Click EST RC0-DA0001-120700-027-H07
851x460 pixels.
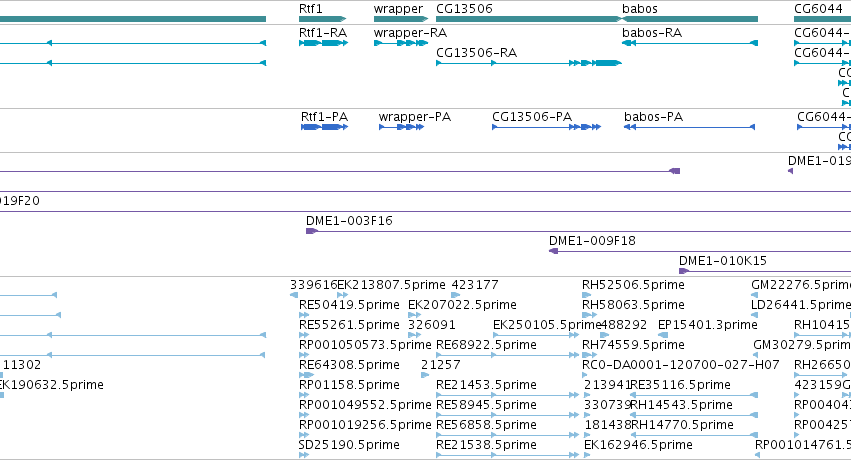point(681,365)
